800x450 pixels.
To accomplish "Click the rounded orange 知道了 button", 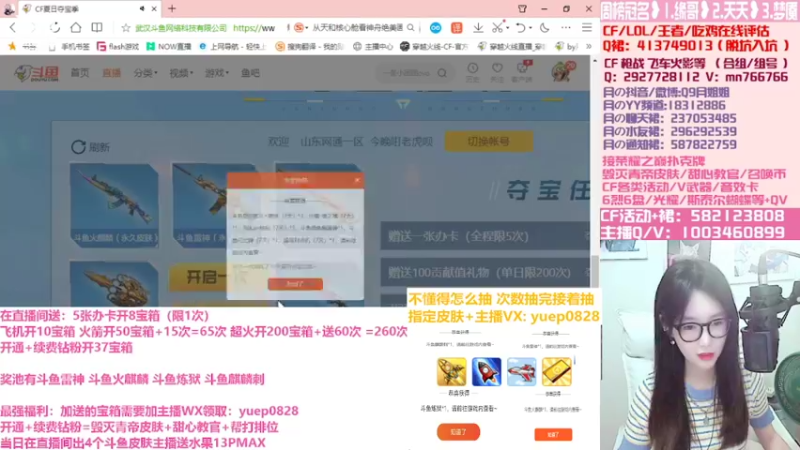I will [458, 432].
